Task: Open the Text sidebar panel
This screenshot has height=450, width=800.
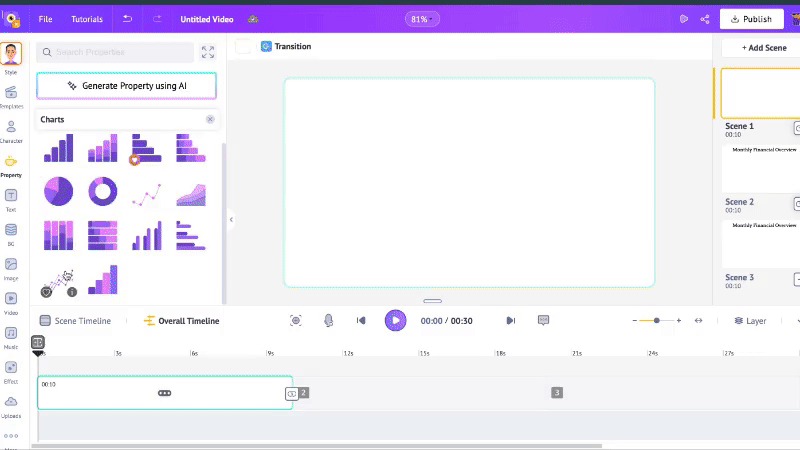Action: [x=11, y=201]
